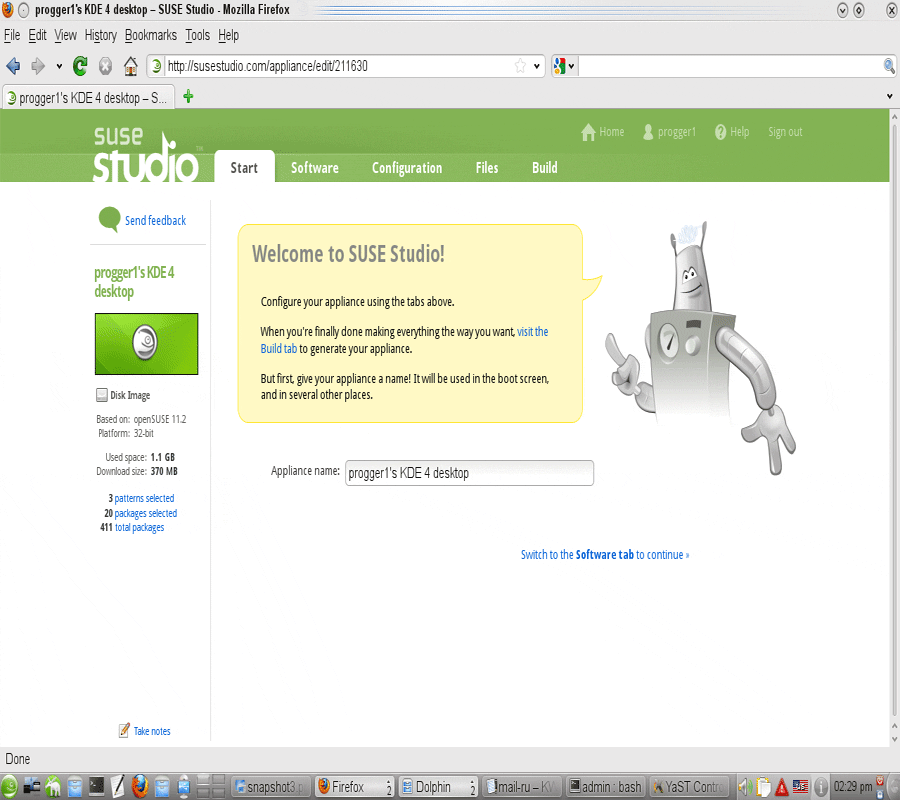Viewport: 900px width, 800px height.
Task: Open the Tools menu
Action: click(x=197, y=35)
